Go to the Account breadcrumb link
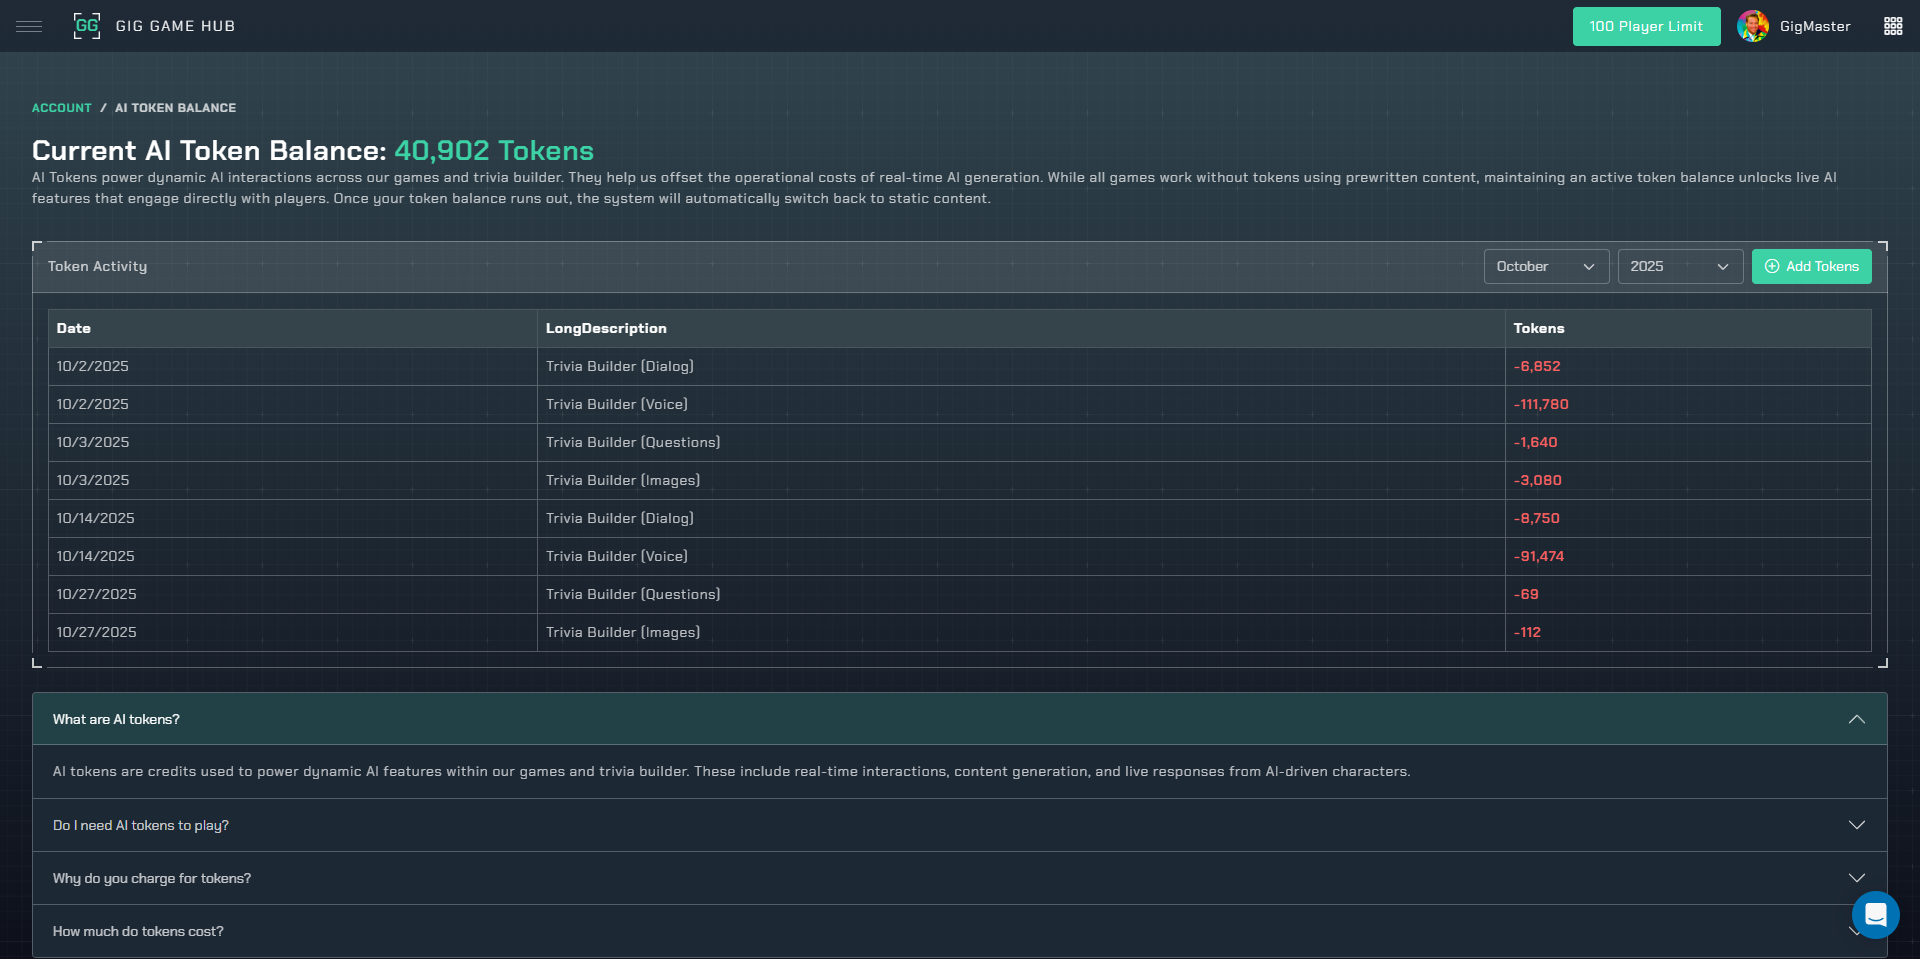Image resolution: width=1920 pixels, height=959 pixels. point(61,108)
